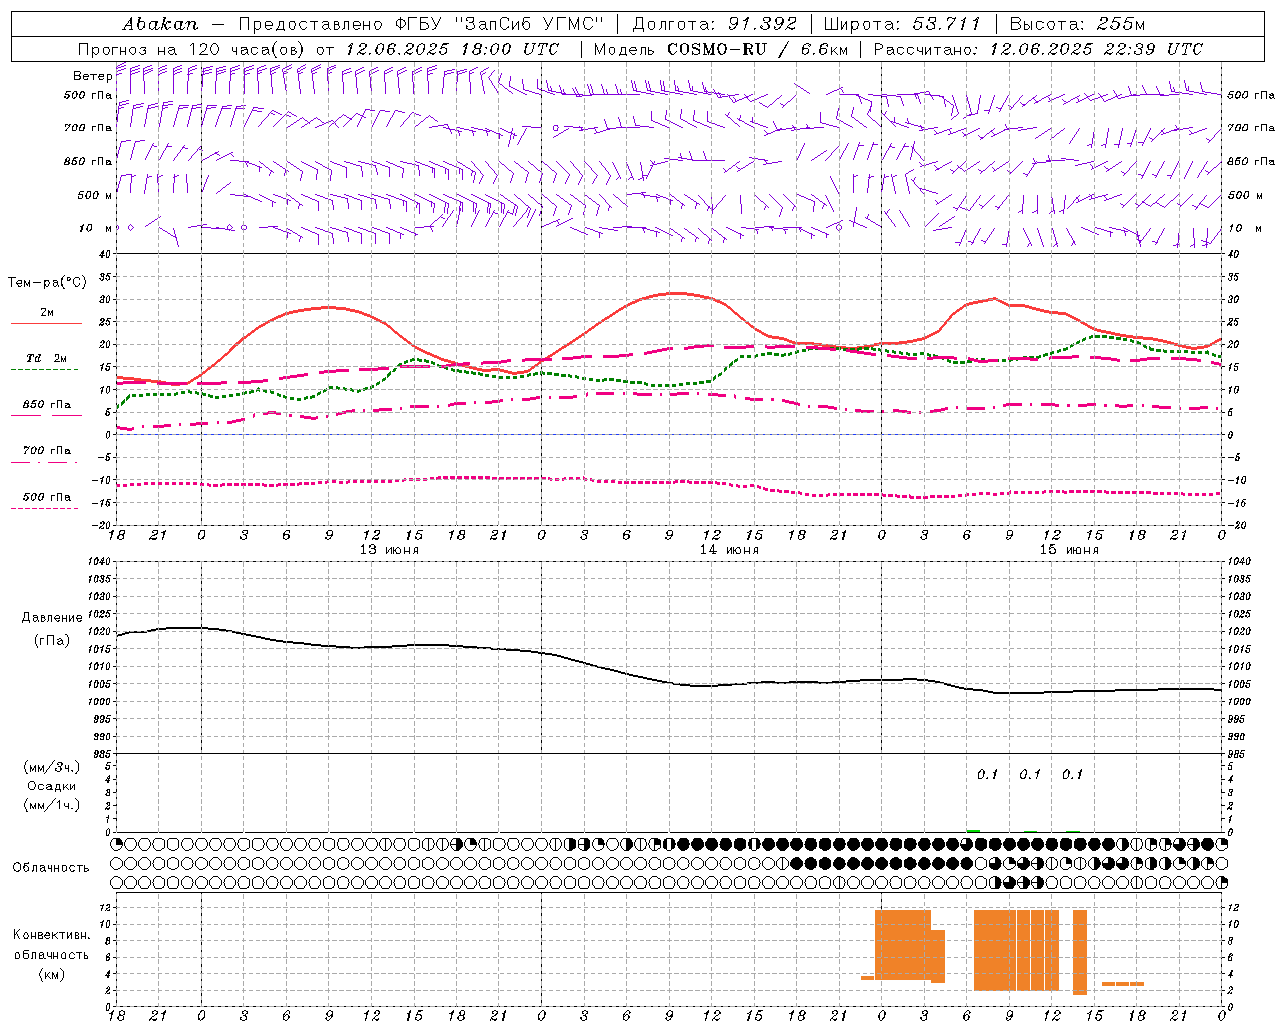This screenshot has height=1024, width=1280.
Task: Click the 850 гПа temperature legend entry
Action: [46, 405]
